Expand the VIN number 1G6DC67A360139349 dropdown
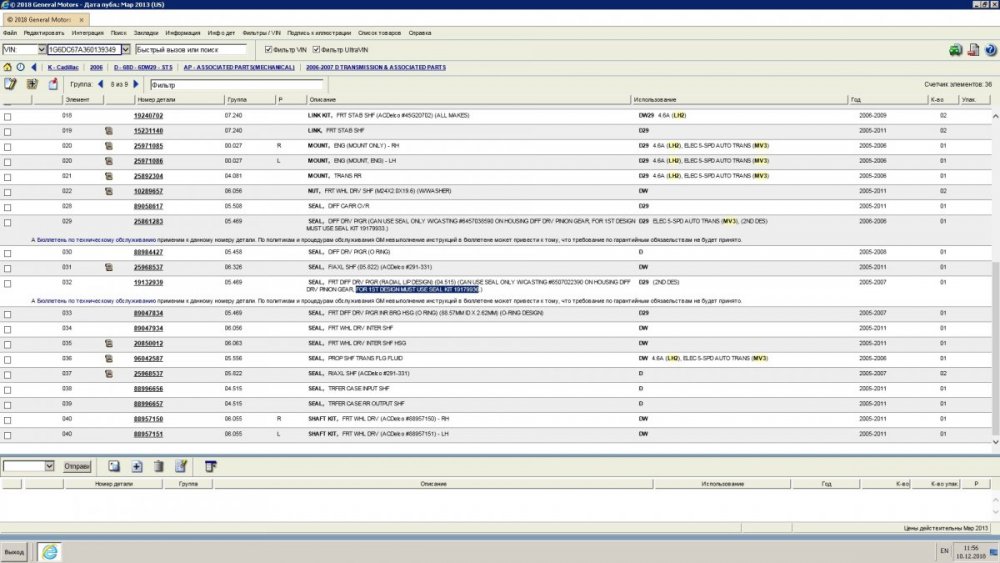The width and height of the screenshot is (1000, 563). point(126,49)
